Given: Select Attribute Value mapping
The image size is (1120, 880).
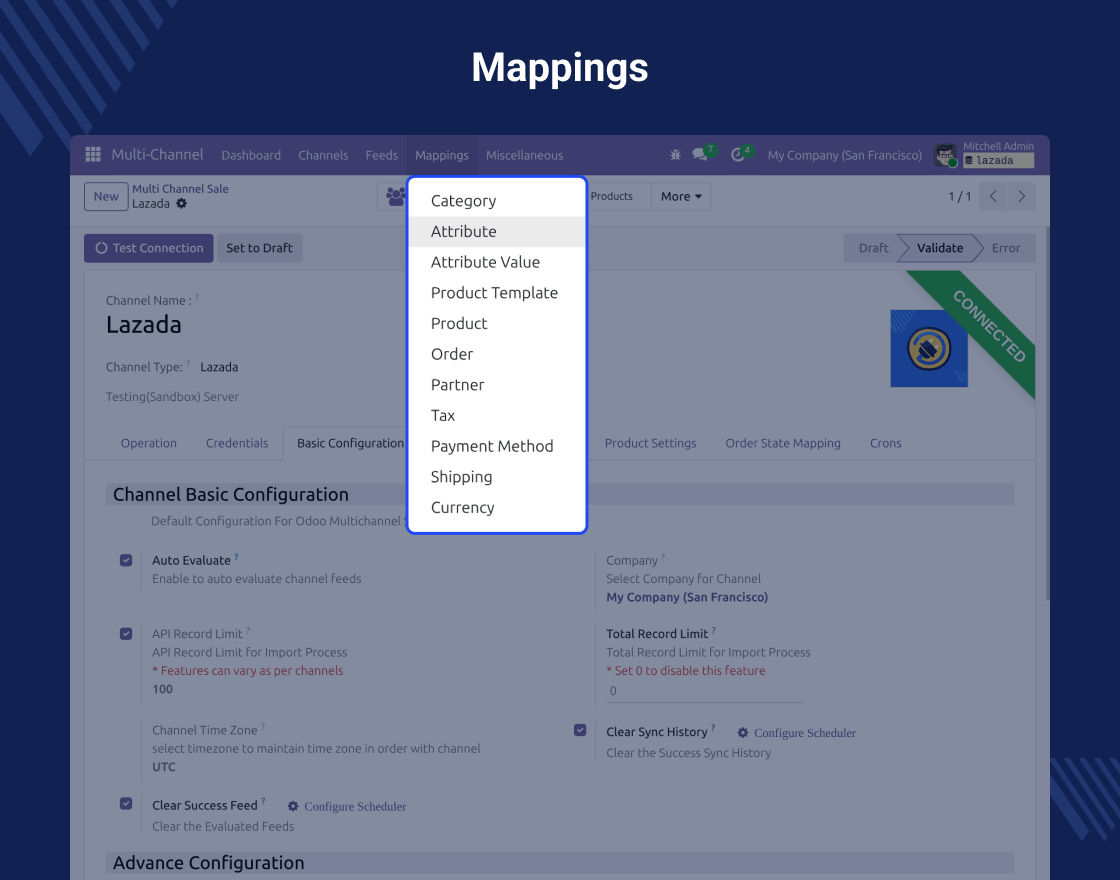Looking at the screenshot, I should (497, 262).
